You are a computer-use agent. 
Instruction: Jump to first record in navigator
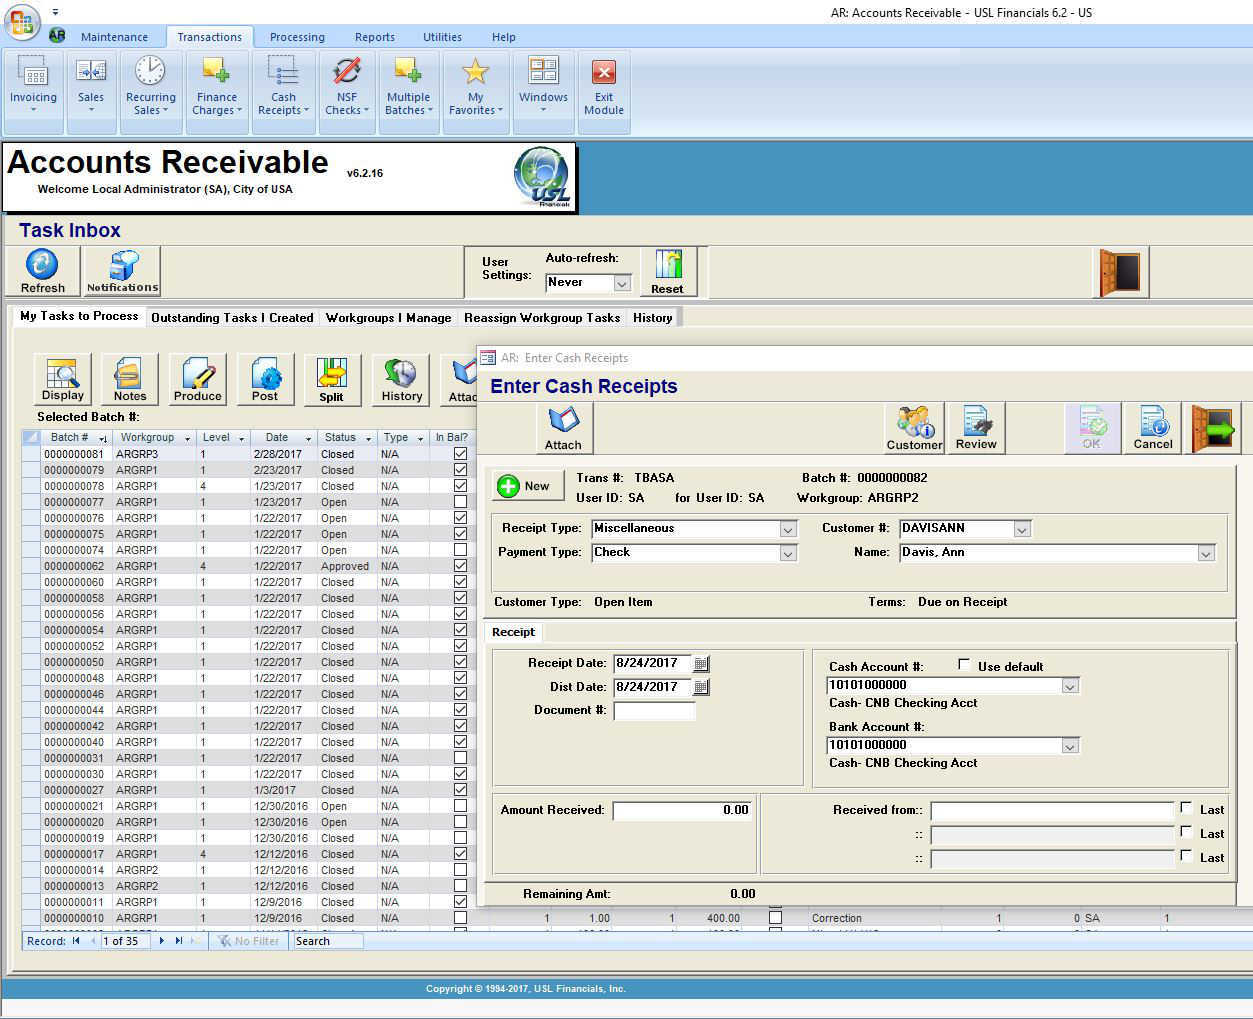[76, 941]
